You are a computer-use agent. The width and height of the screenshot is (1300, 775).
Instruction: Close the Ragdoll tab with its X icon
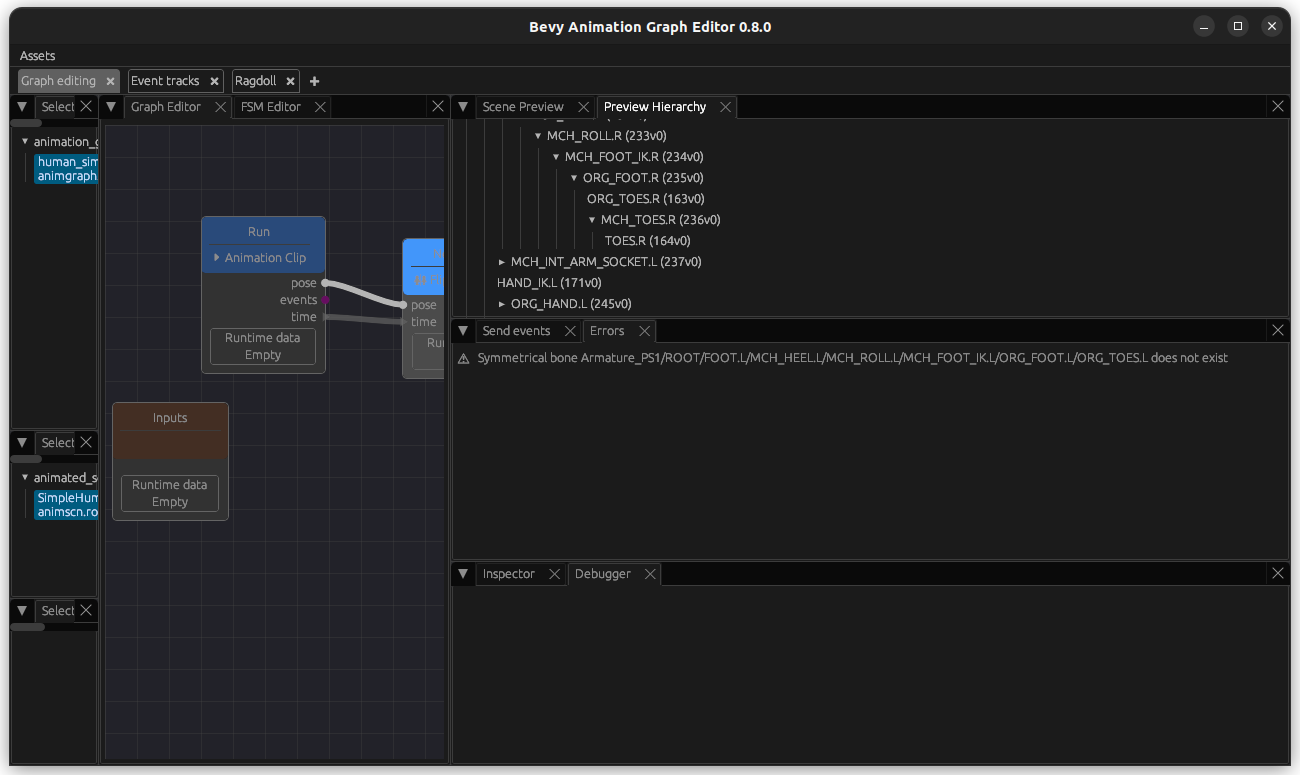289,81
